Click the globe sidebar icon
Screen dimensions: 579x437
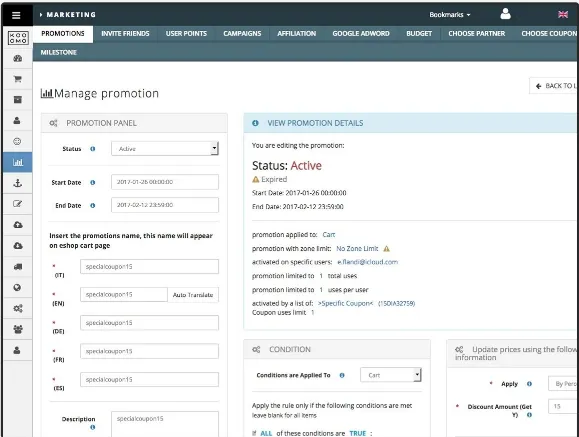pos(17,287)
